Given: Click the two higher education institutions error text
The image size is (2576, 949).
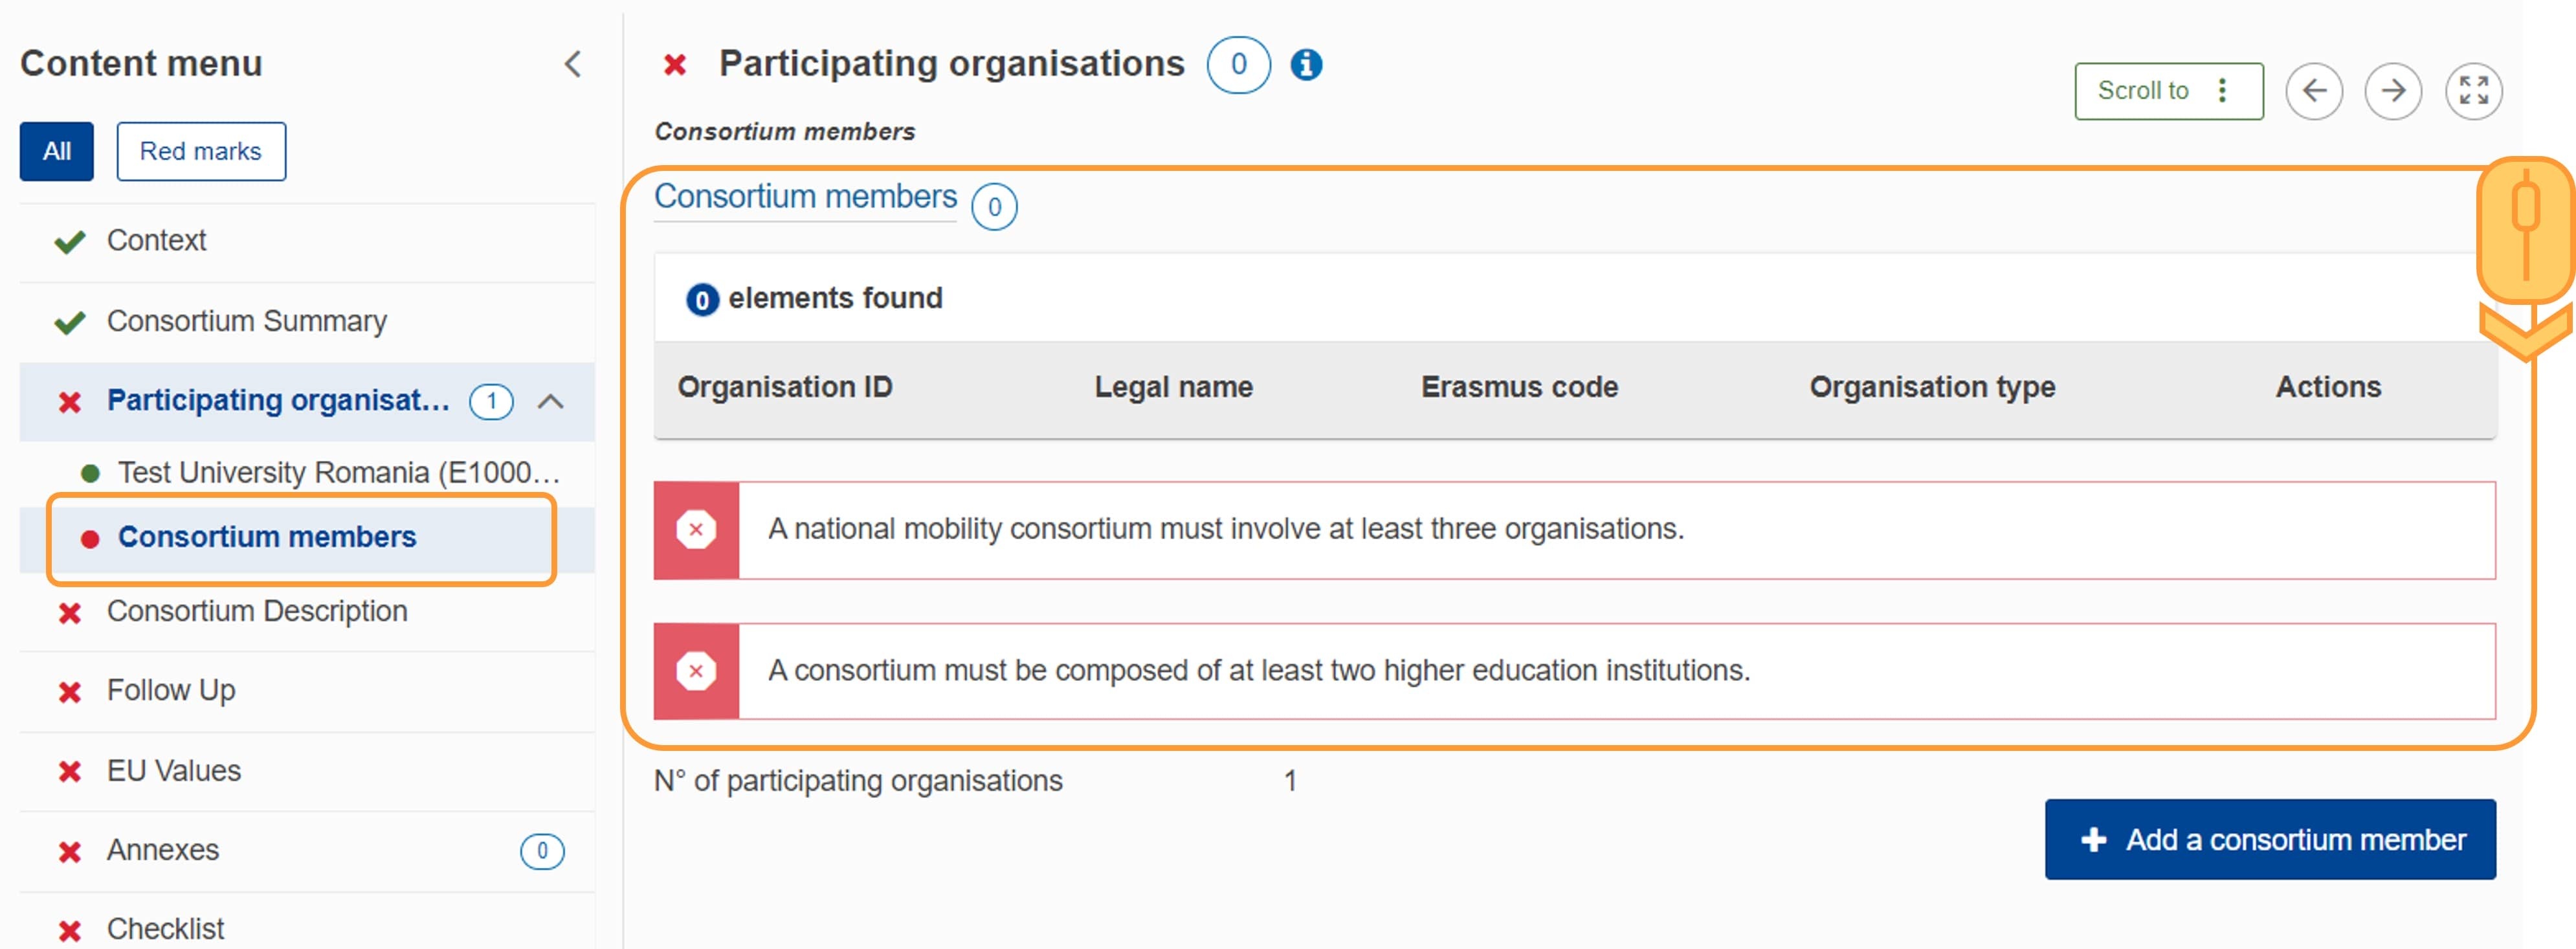Looking at the screenshot, I should [1259, 670].
